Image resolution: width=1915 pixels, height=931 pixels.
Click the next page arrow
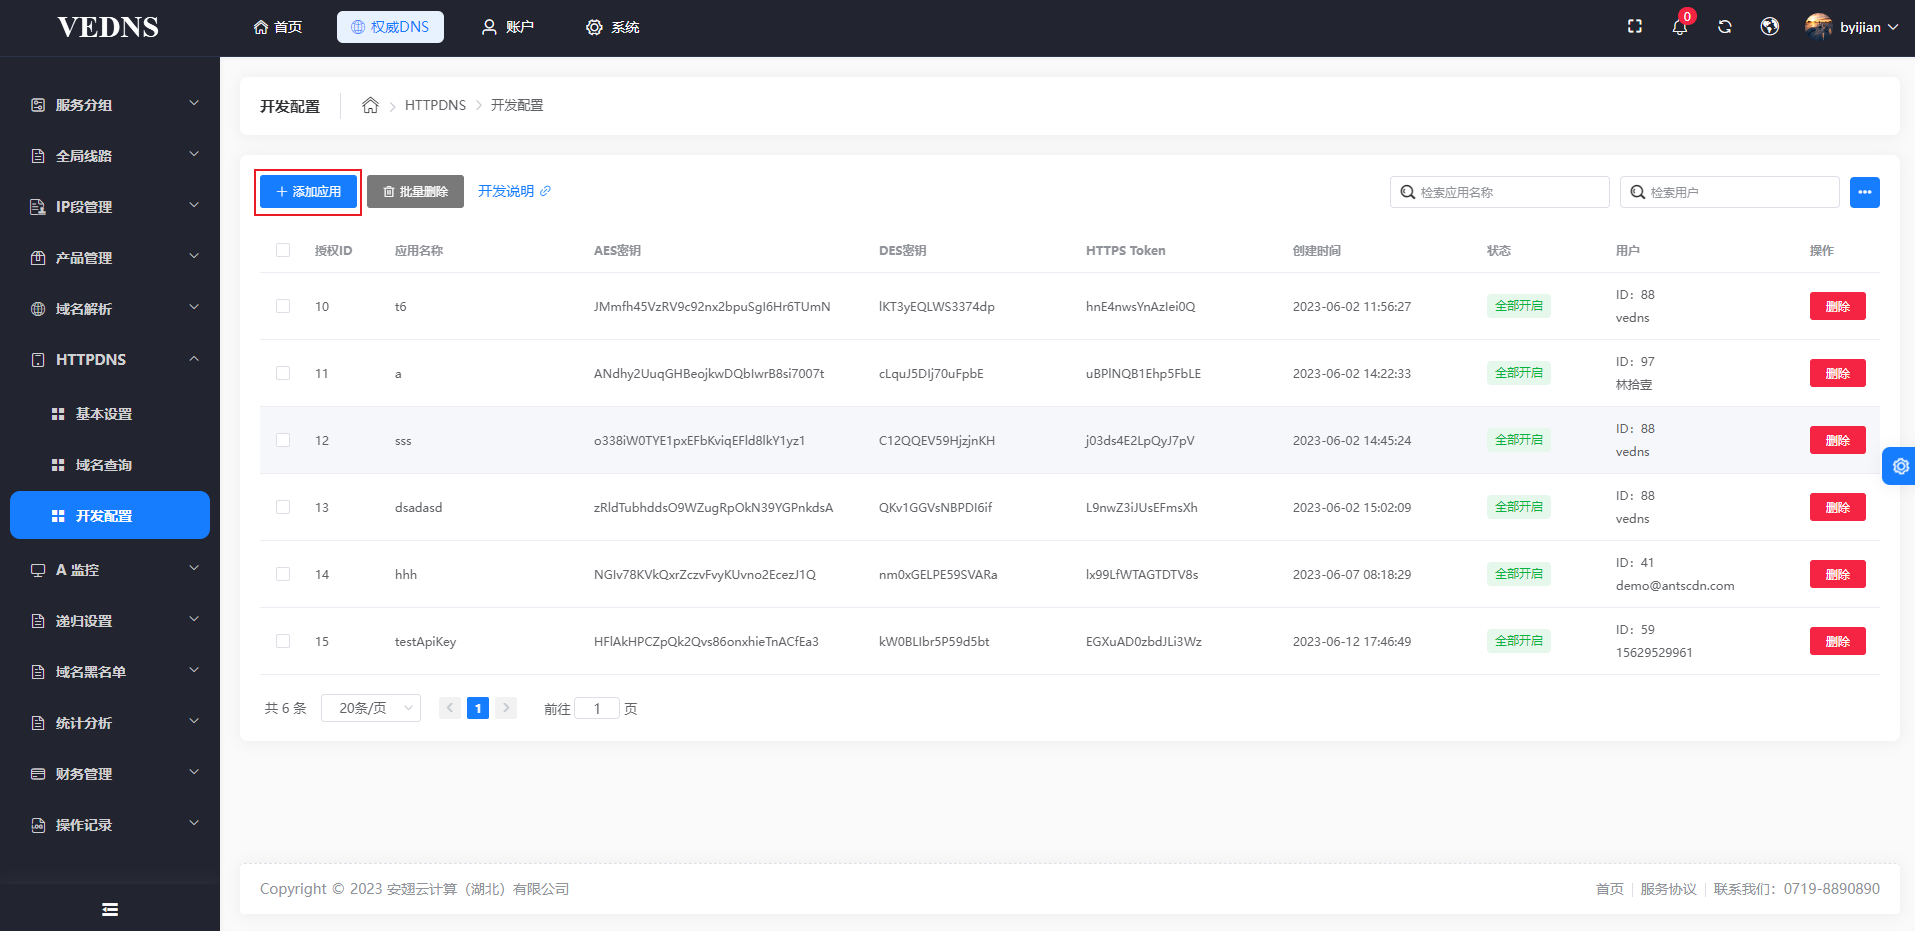pyautogui.click(x=506, y=708)
